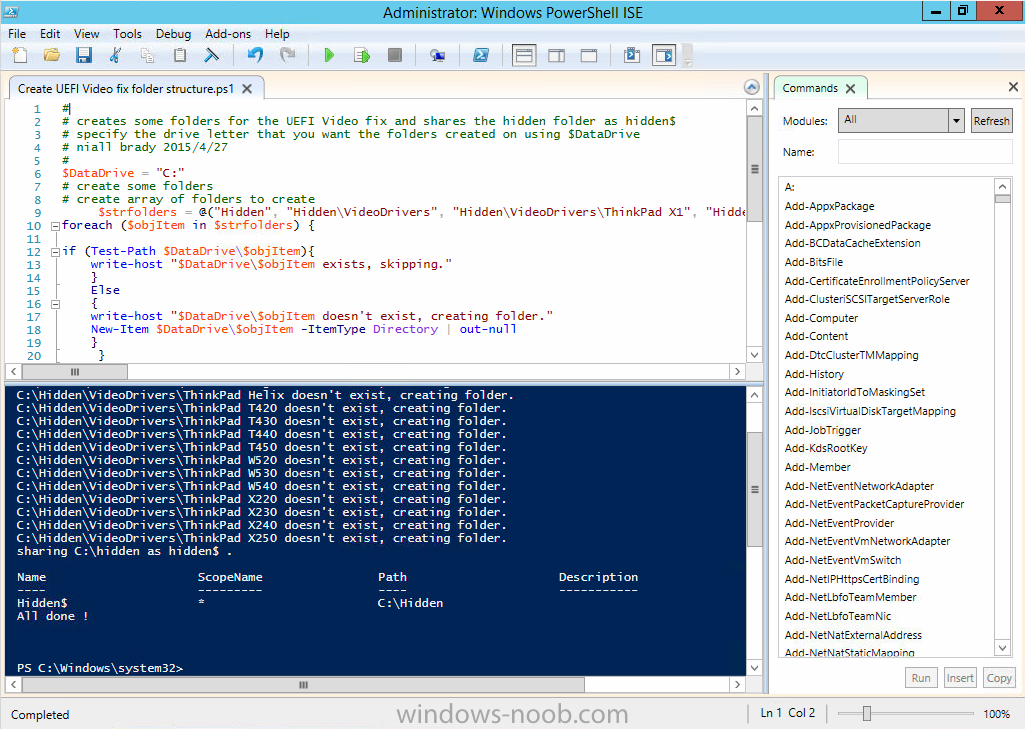The height and width of the screenshot is (729, 1025).
Task: Collapse the foreach block at line 10
Action: click(x=56, y=226)
